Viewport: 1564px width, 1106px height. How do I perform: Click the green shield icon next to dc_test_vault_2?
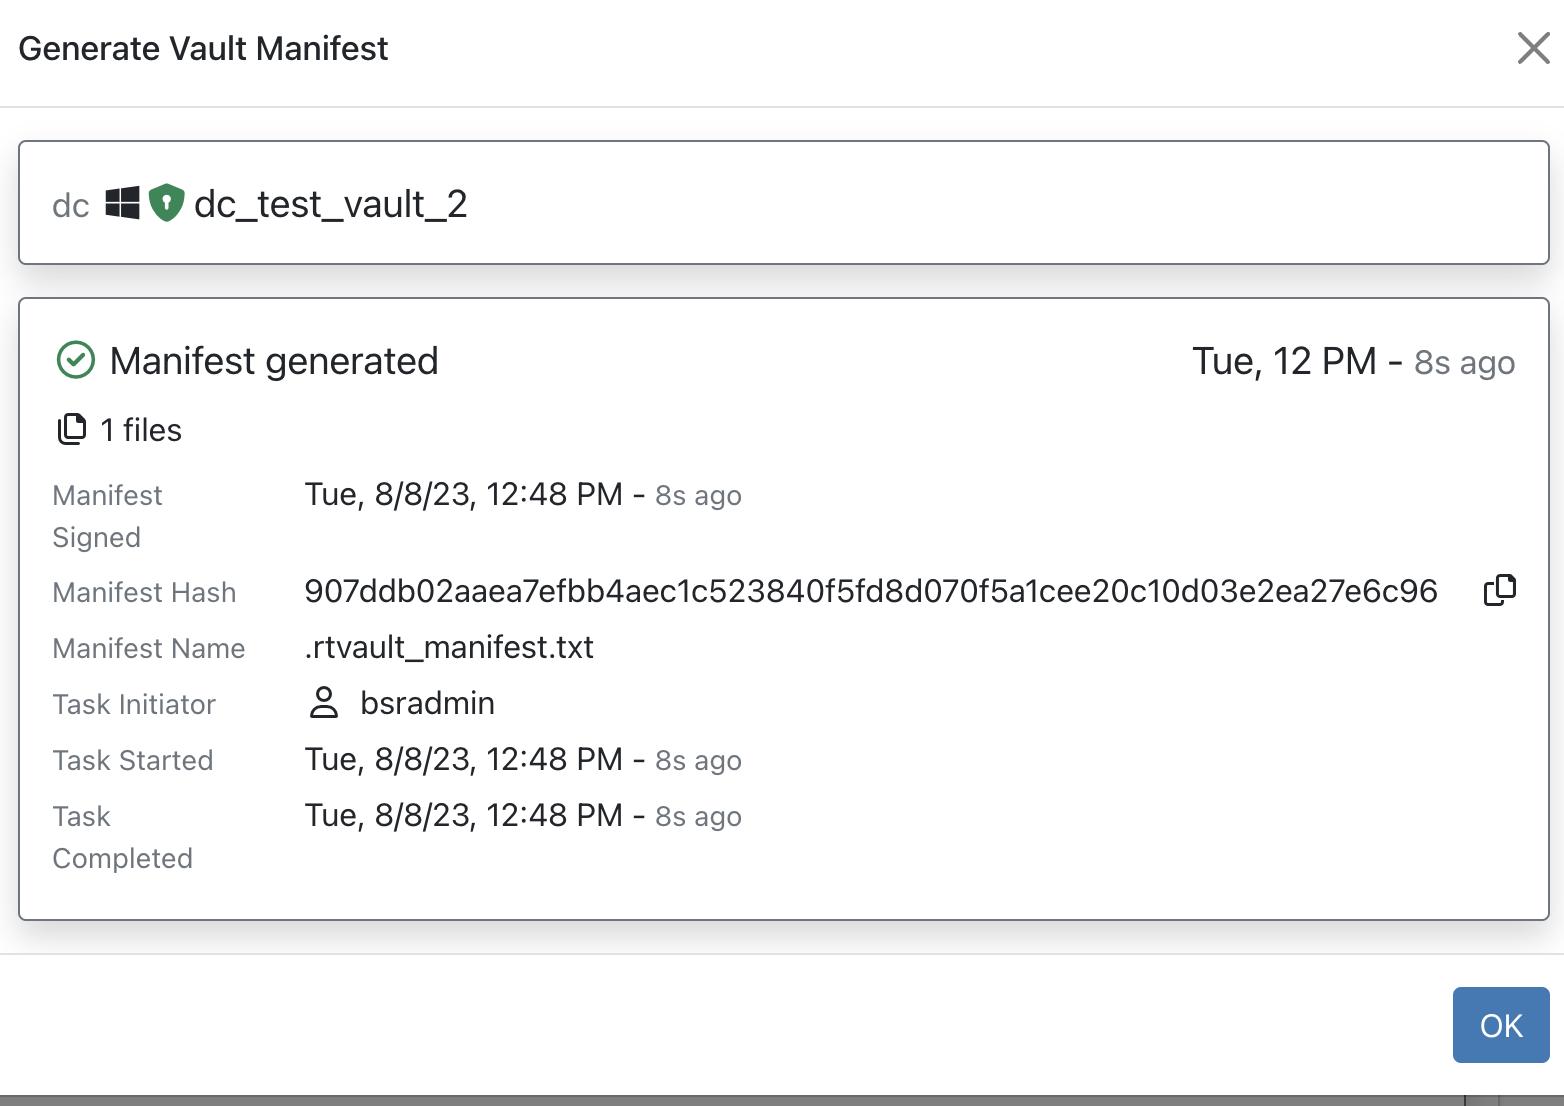pyautogui.click(x=166, y=203)
